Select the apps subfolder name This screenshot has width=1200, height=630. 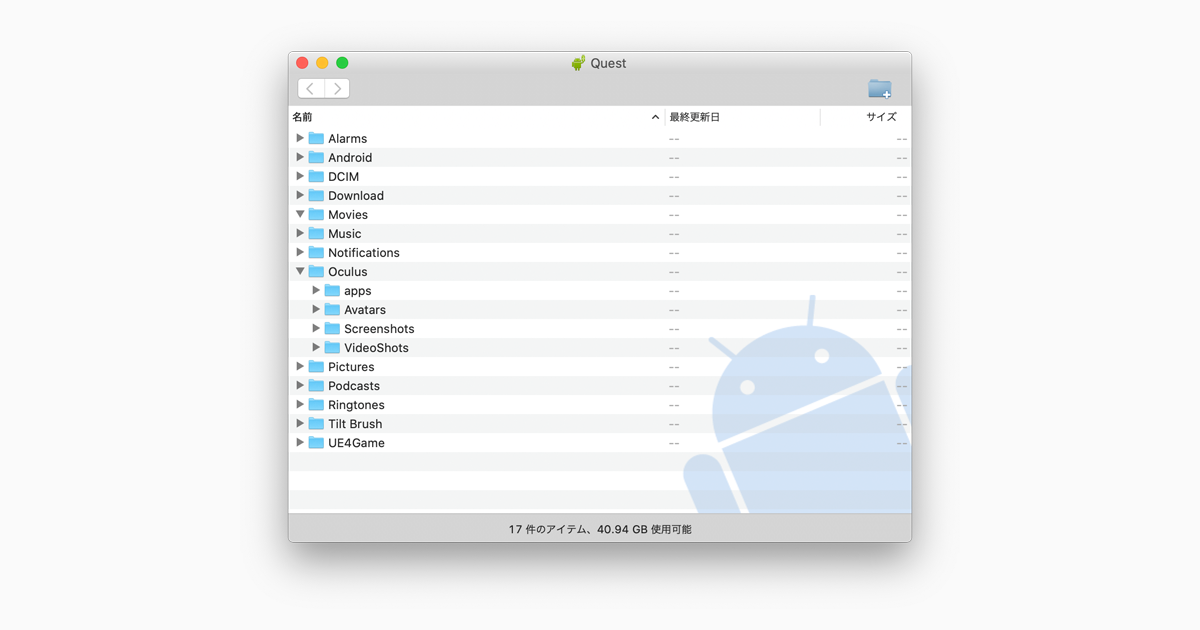[x=358, y=291]
